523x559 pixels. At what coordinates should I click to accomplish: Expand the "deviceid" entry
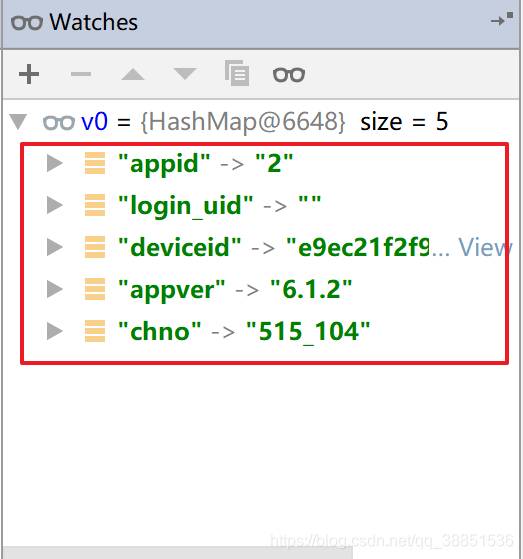[55, 247]
